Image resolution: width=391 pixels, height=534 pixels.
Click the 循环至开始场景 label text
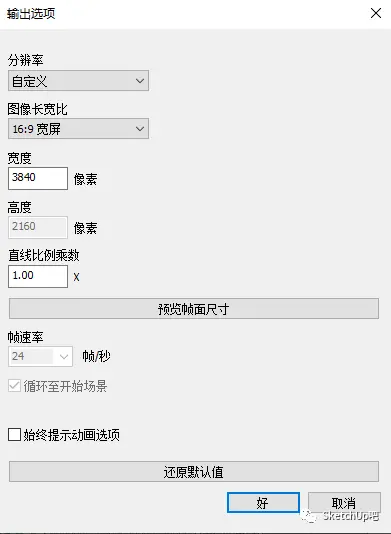65,386
